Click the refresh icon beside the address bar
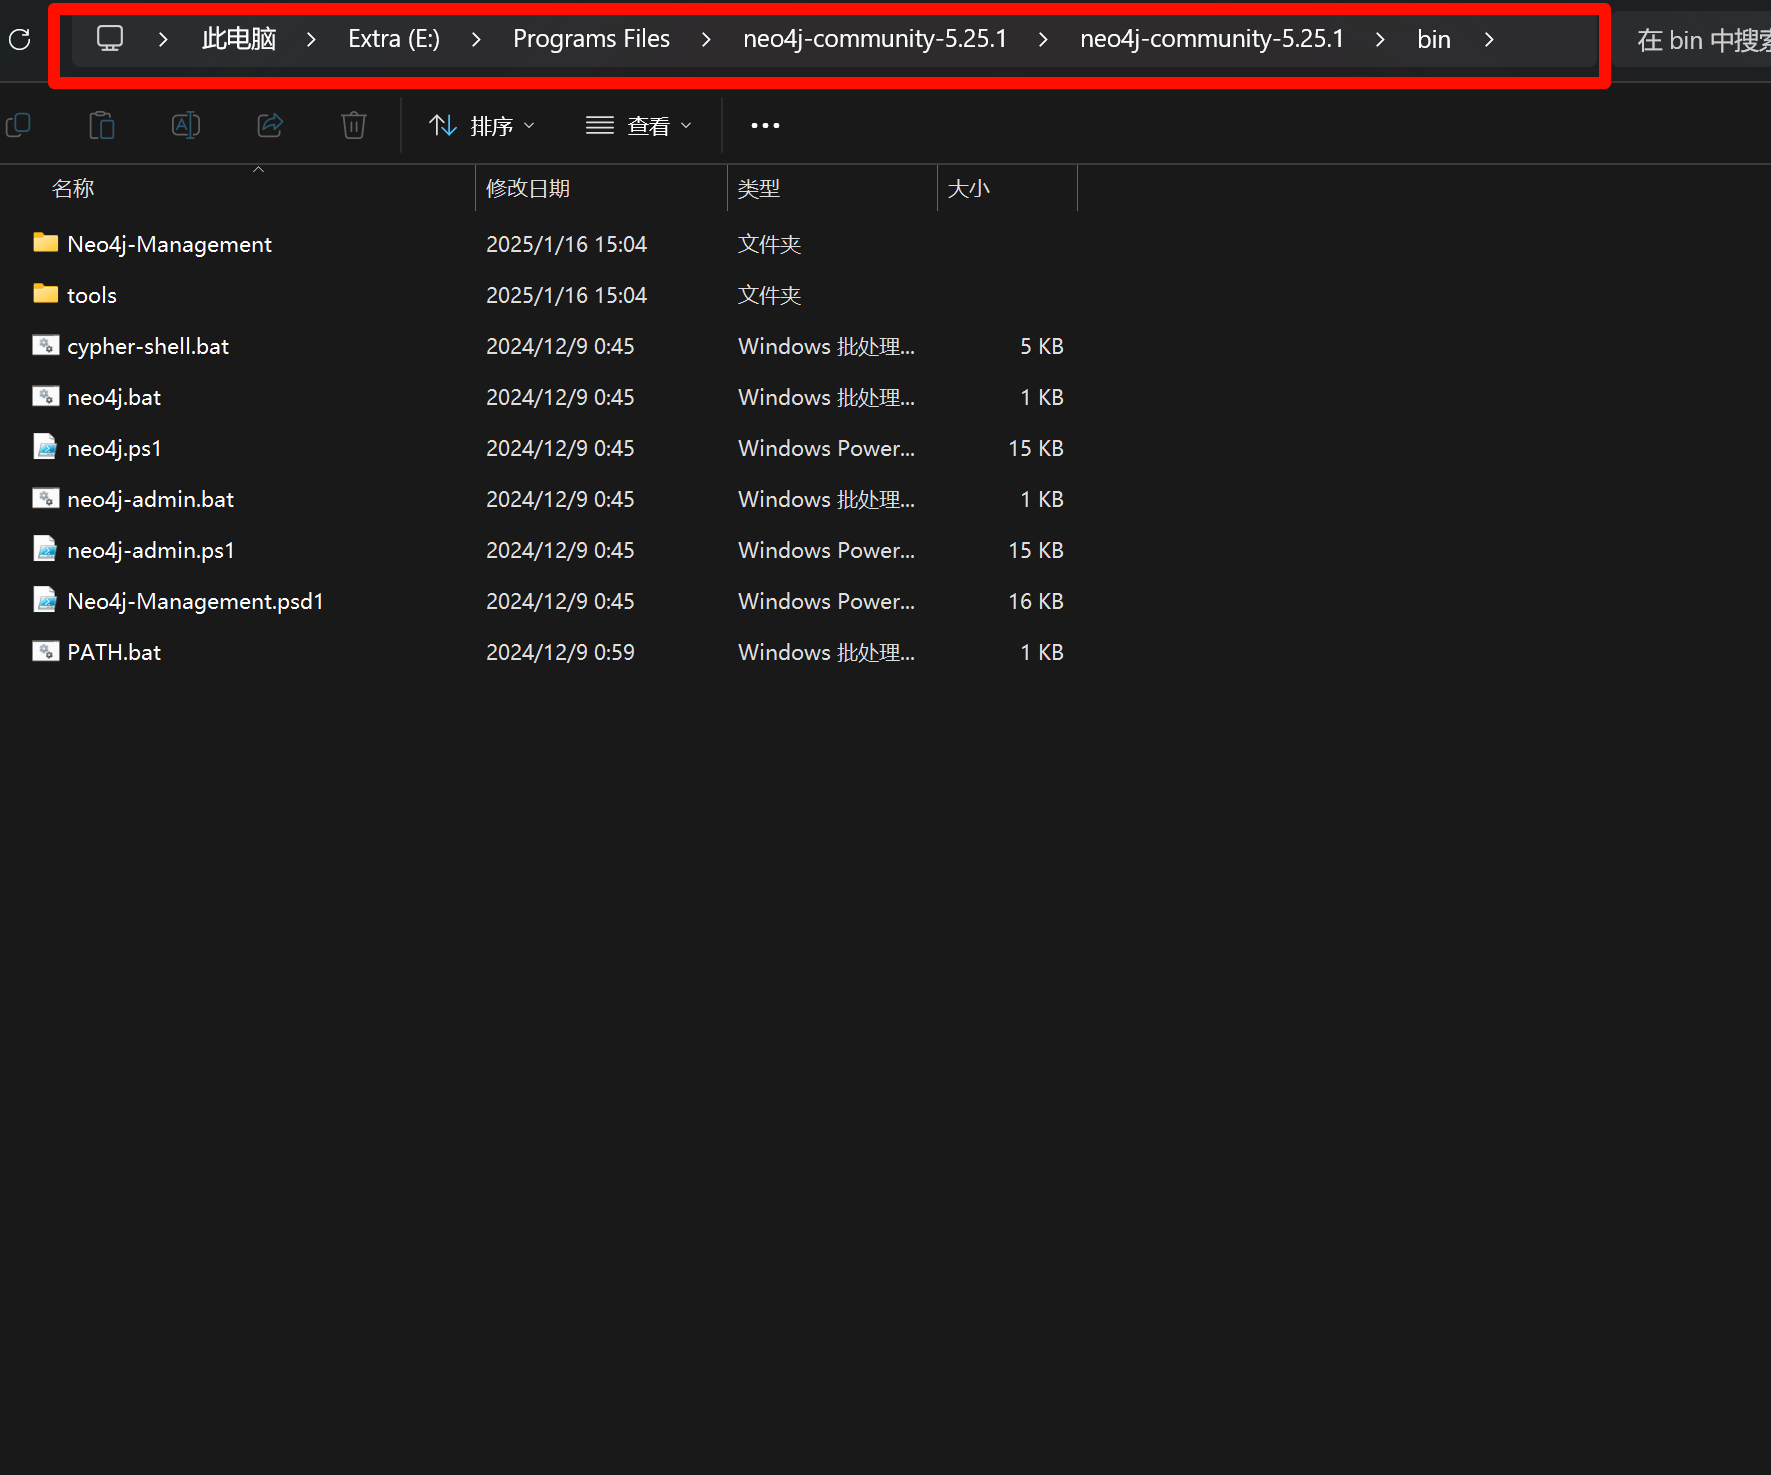Screen dimensions: 1771x1475 tap(19, 40)
